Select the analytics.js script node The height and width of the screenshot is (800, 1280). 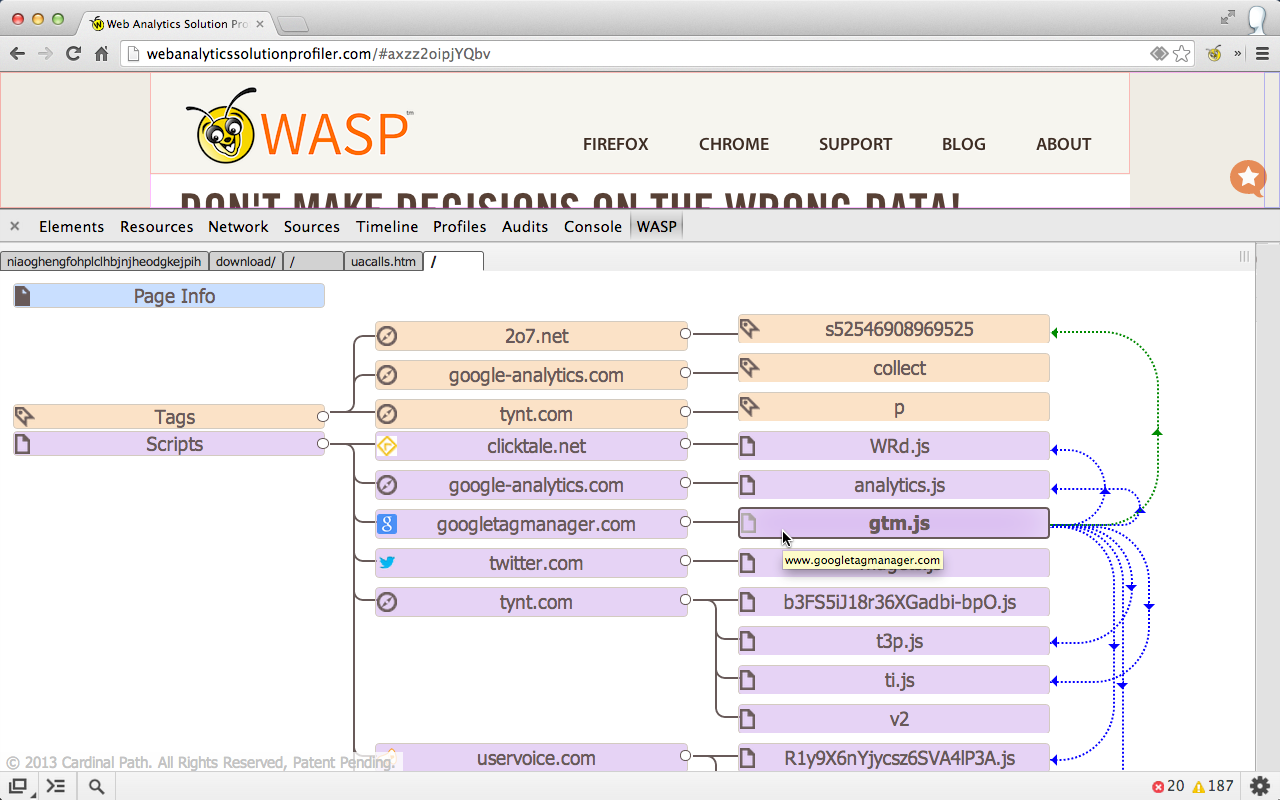point(894,485)
